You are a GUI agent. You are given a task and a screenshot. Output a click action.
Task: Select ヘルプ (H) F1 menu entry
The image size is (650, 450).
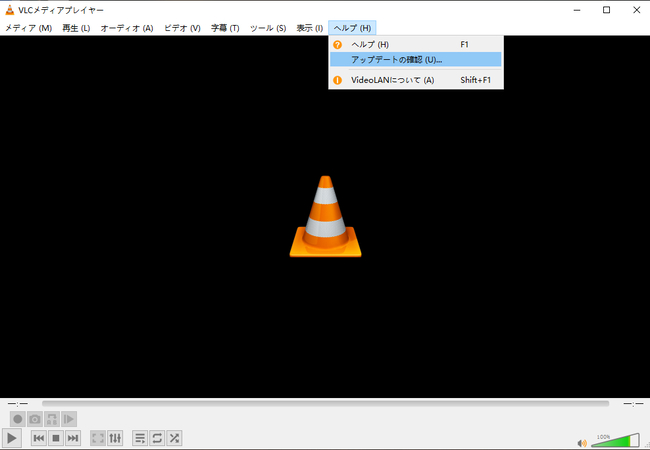[x=416, y=44]
